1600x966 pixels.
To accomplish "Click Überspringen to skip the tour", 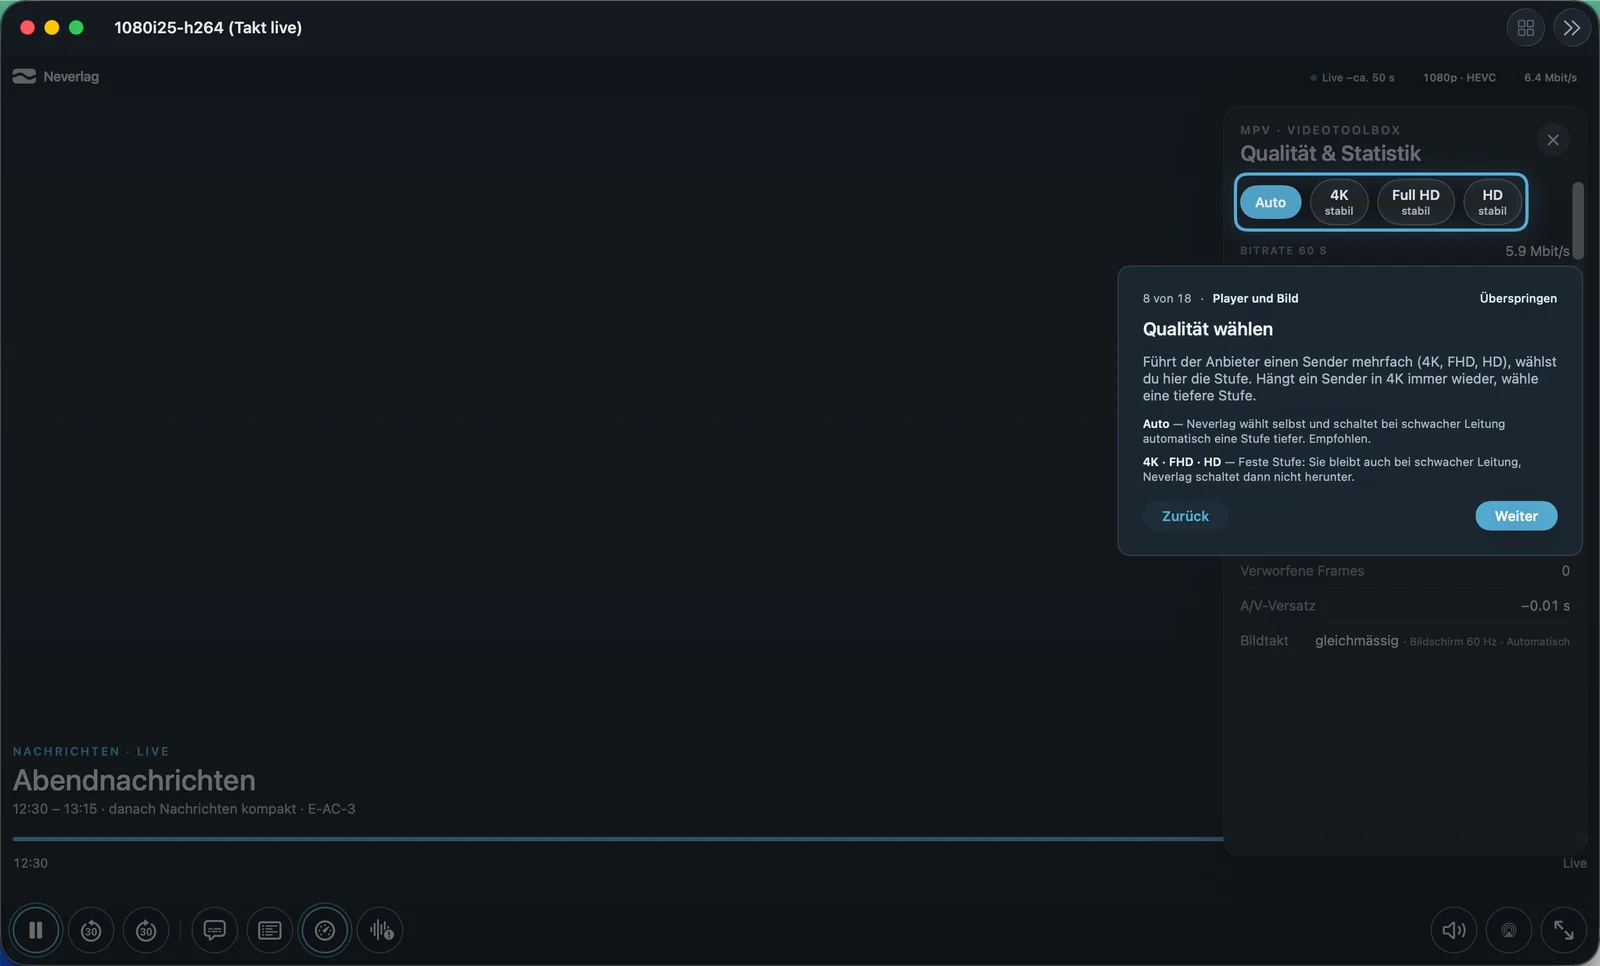I will (1518, 298).
